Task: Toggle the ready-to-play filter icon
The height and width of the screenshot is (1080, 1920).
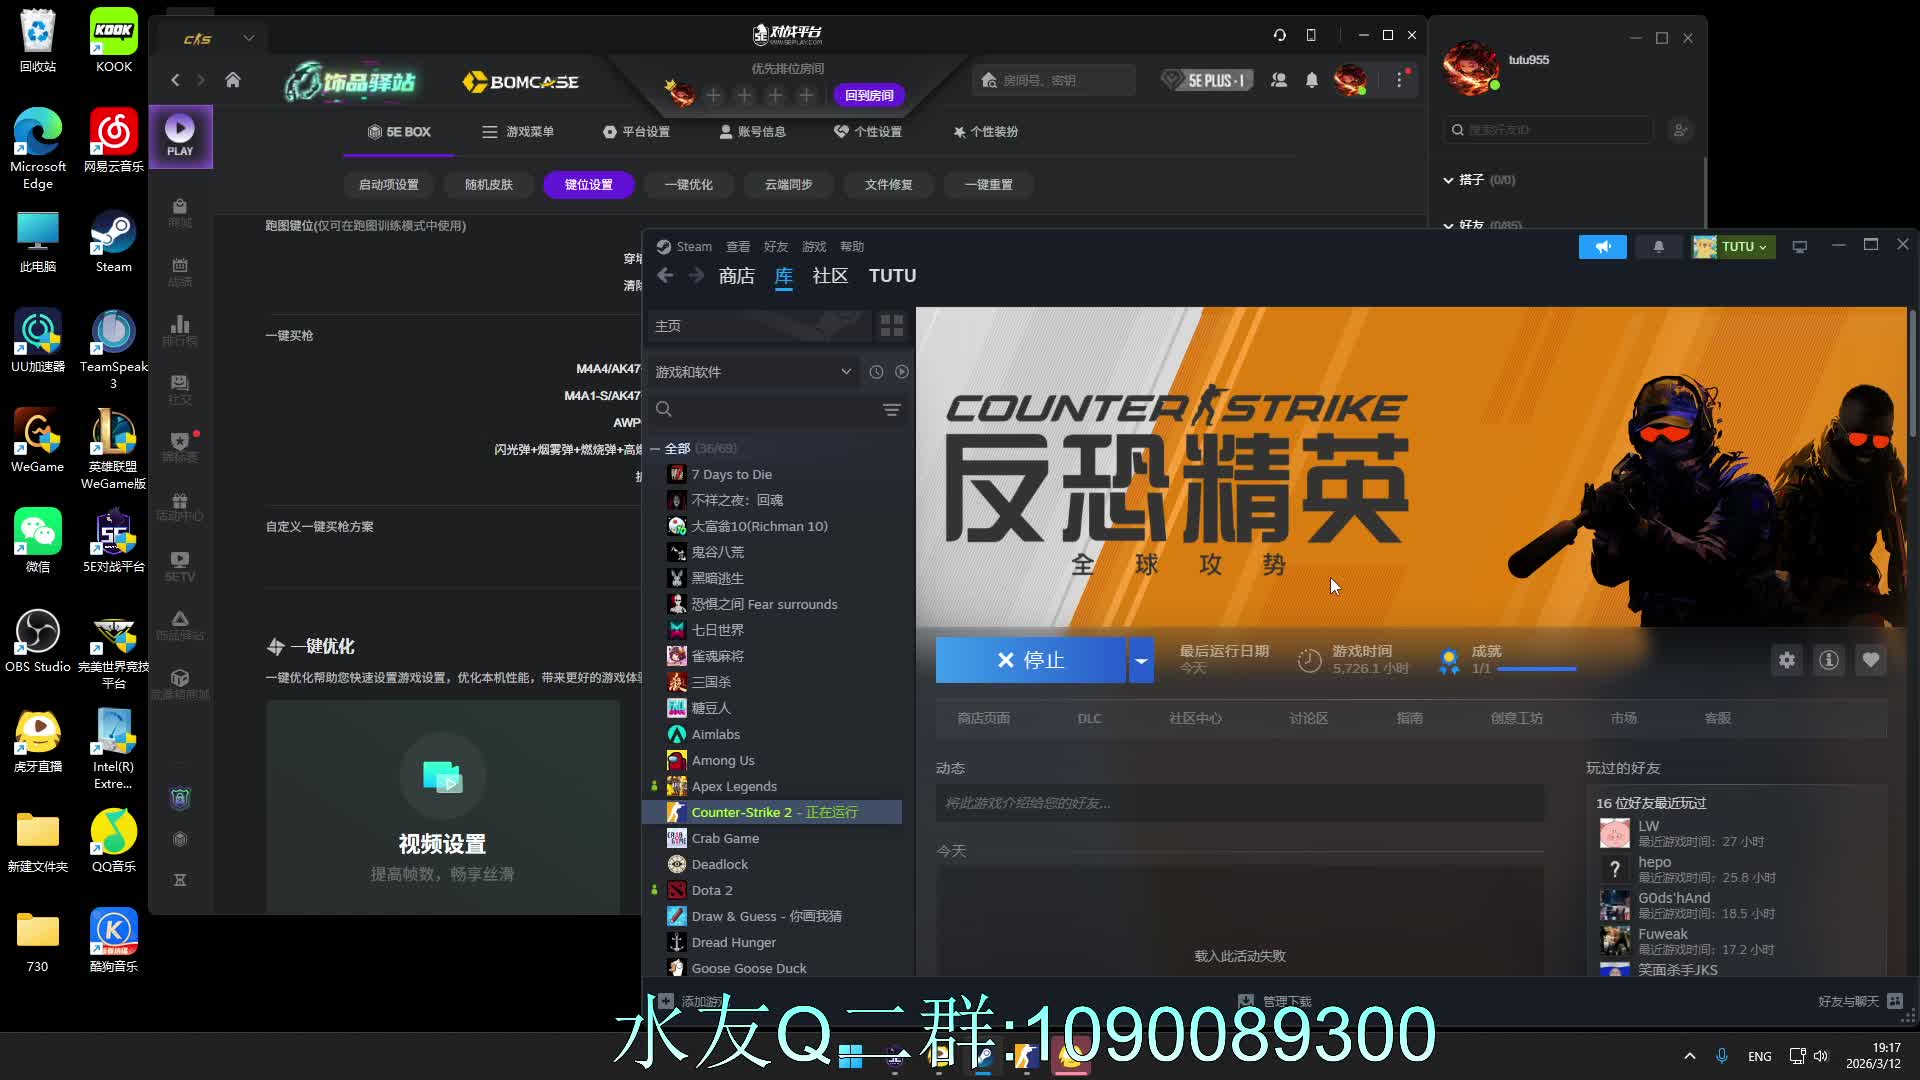Action: click(x=902, y=372)
